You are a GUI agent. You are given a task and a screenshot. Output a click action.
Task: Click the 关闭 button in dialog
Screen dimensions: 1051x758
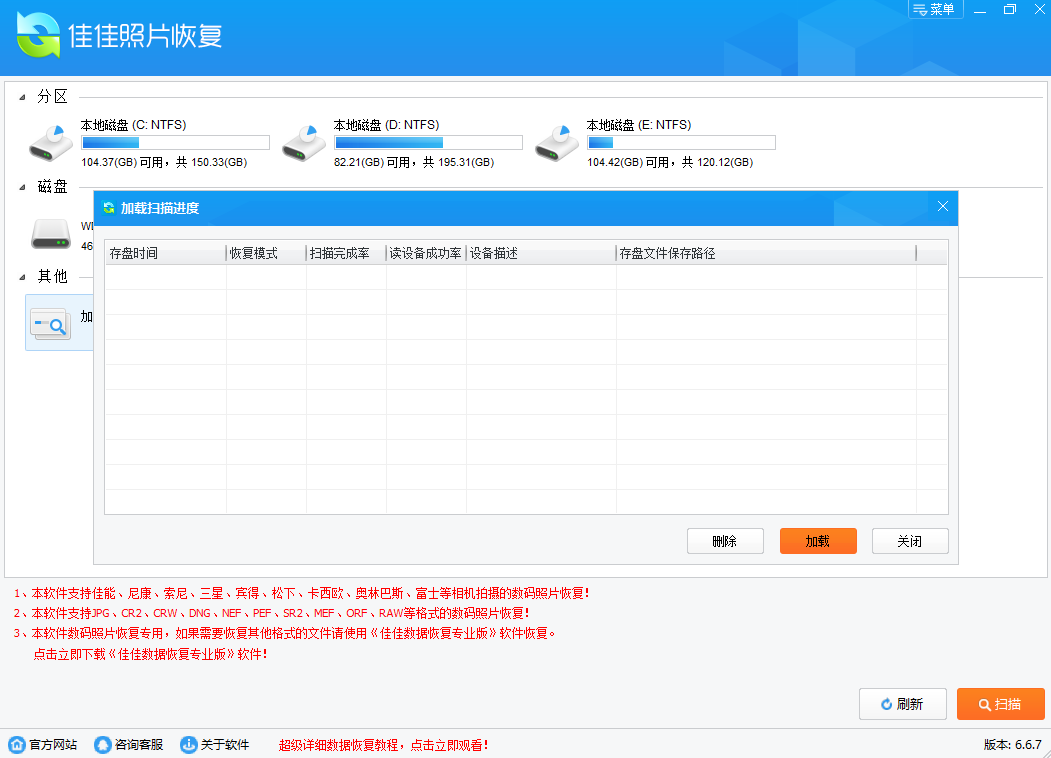tap(909, 541)
